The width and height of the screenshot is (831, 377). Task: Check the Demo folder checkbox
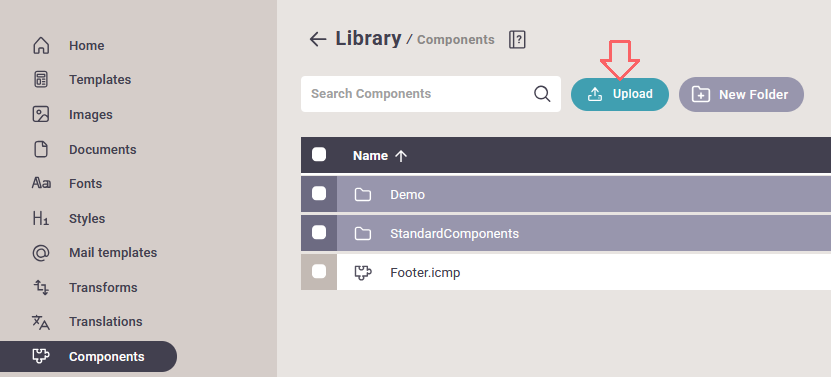(x=319, y=194)
